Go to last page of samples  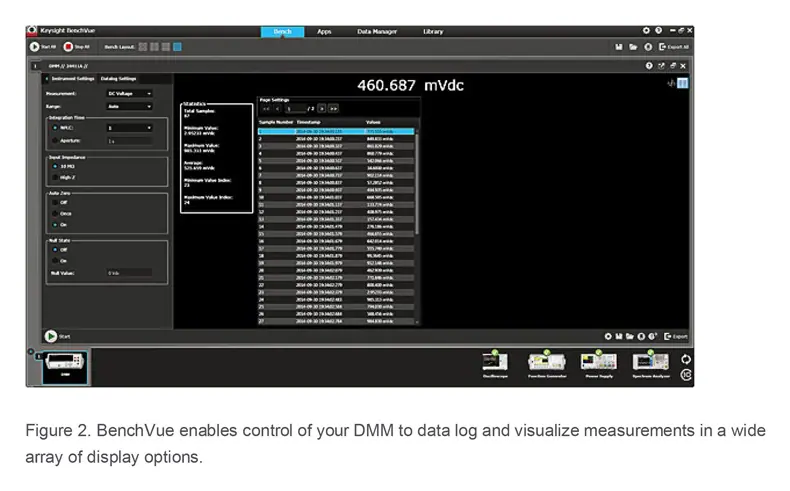pyautogui.click(x=333, y=108)
